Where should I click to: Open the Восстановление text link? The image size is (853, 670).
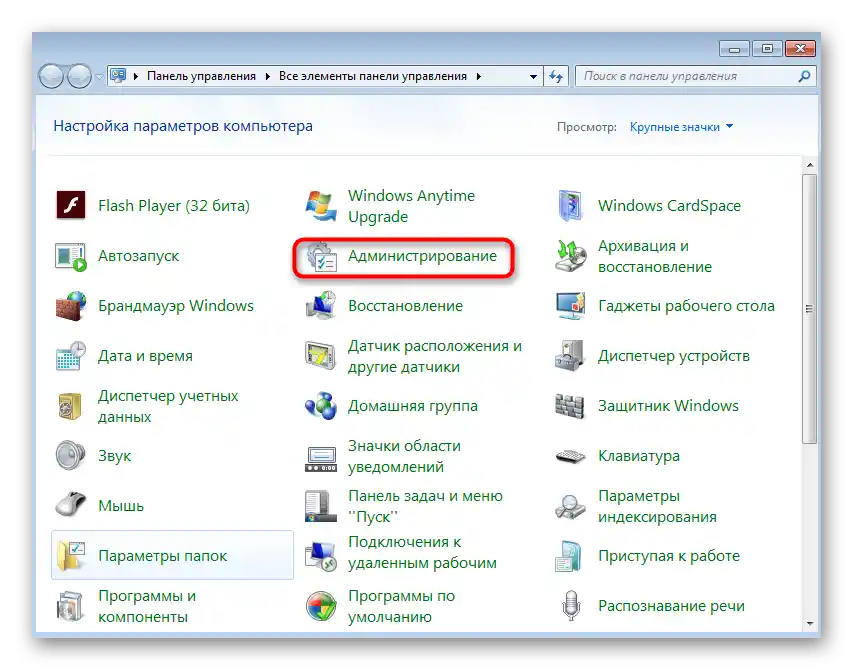click(x=405, y=306)
